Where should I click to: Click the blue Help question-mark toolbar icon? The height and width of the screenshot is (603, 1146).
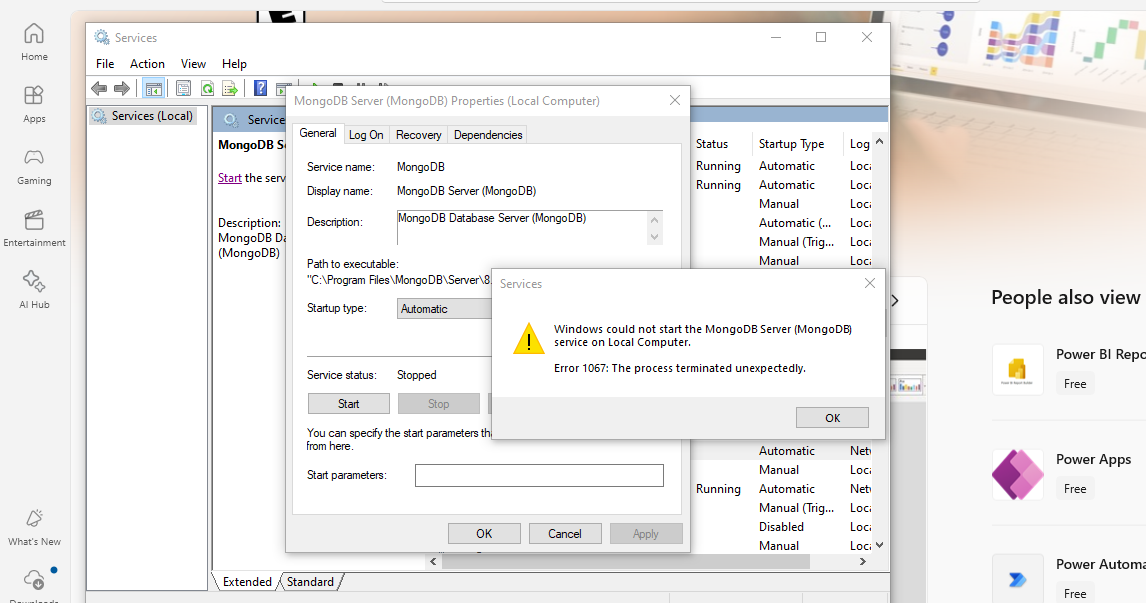tap(260, 88)
